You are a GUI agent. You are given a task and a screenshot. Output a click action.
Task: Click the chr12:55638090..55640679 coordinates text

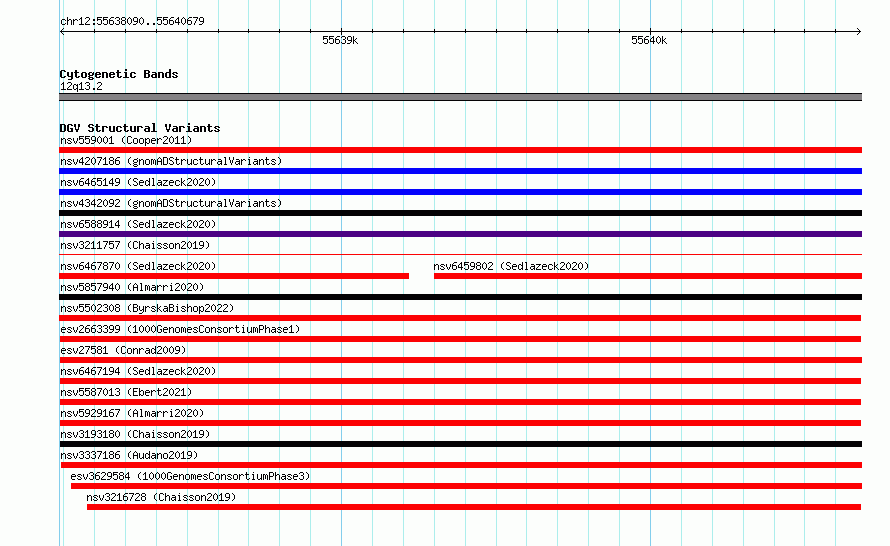132,21
